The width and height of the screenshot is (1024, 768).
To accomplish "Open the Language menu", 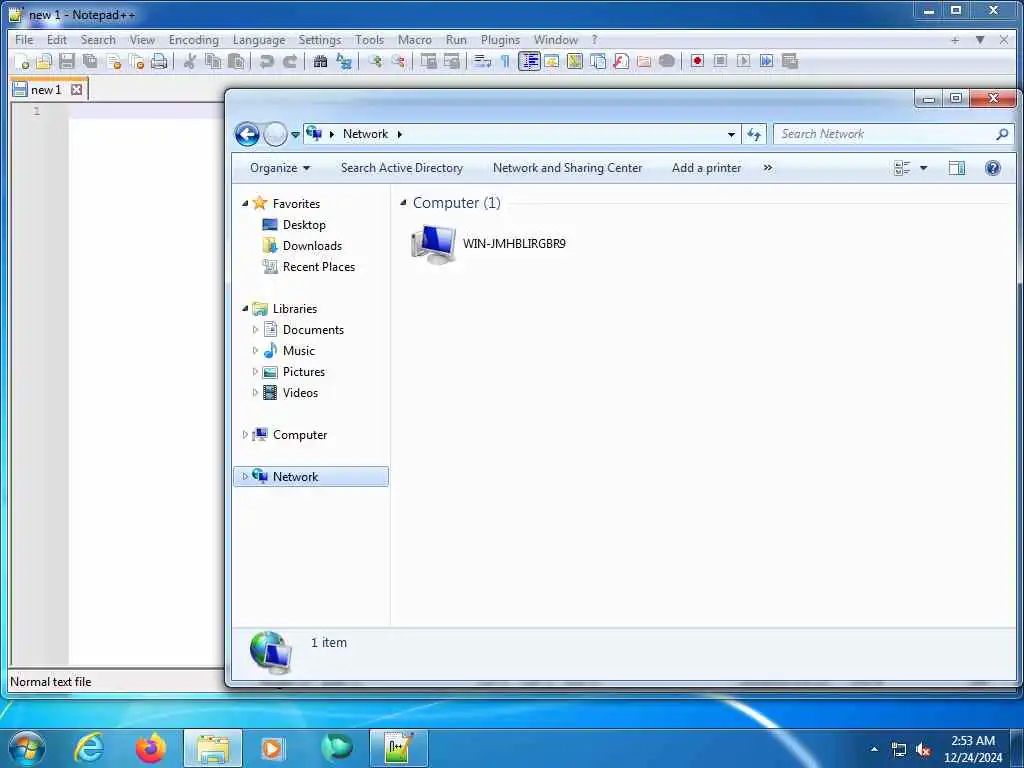I will (x=259, y=40).
